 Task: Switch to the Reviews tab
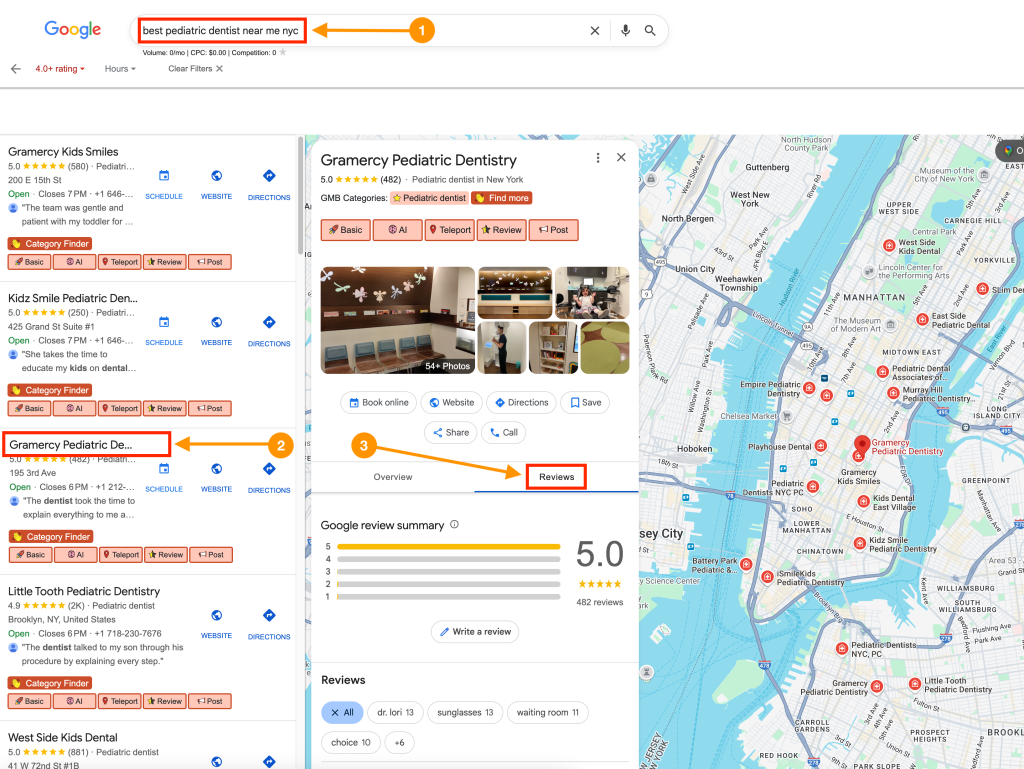[556, 477]
